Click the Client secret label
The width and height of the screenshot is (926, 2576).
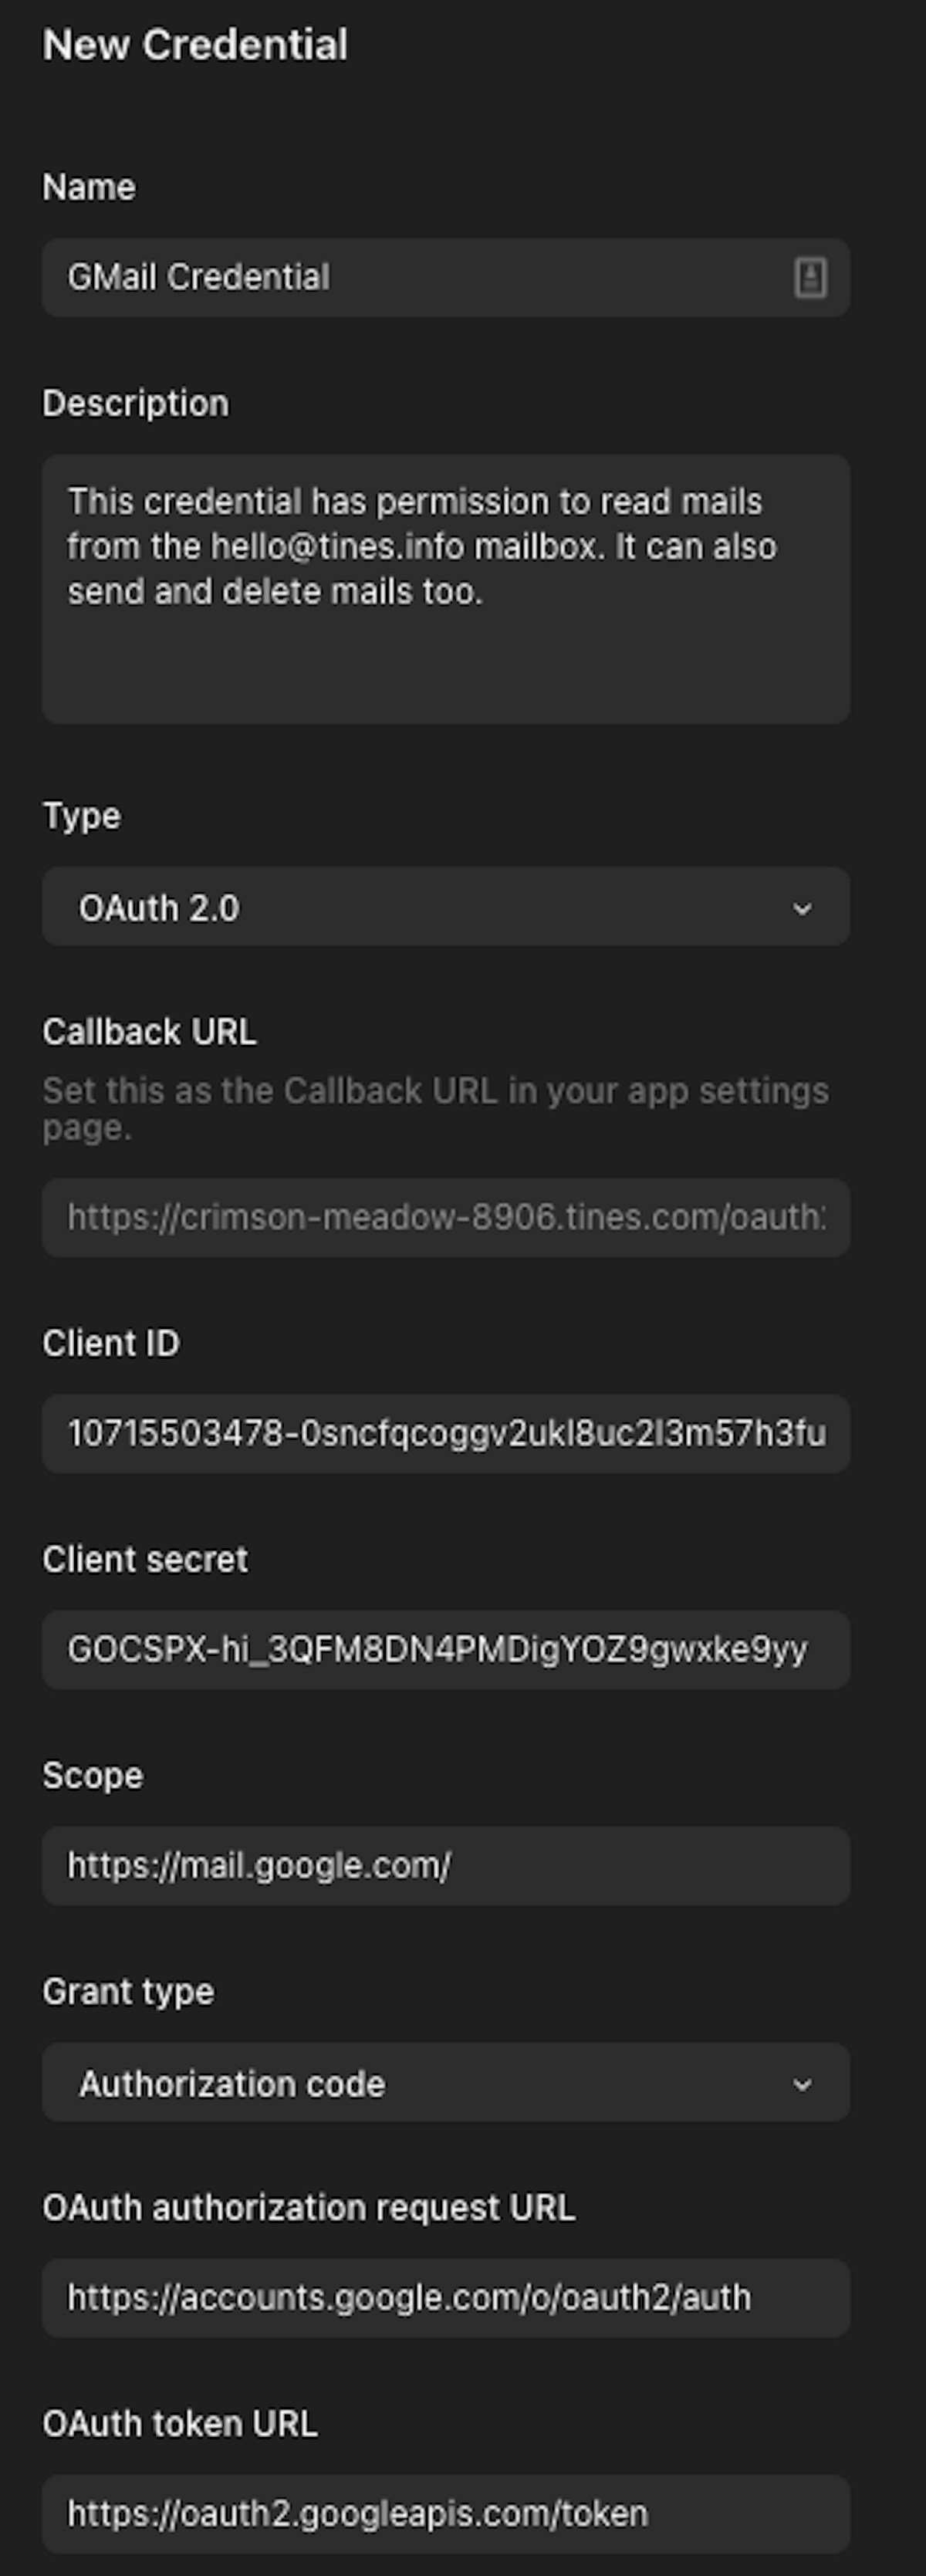coord(145,1559)
